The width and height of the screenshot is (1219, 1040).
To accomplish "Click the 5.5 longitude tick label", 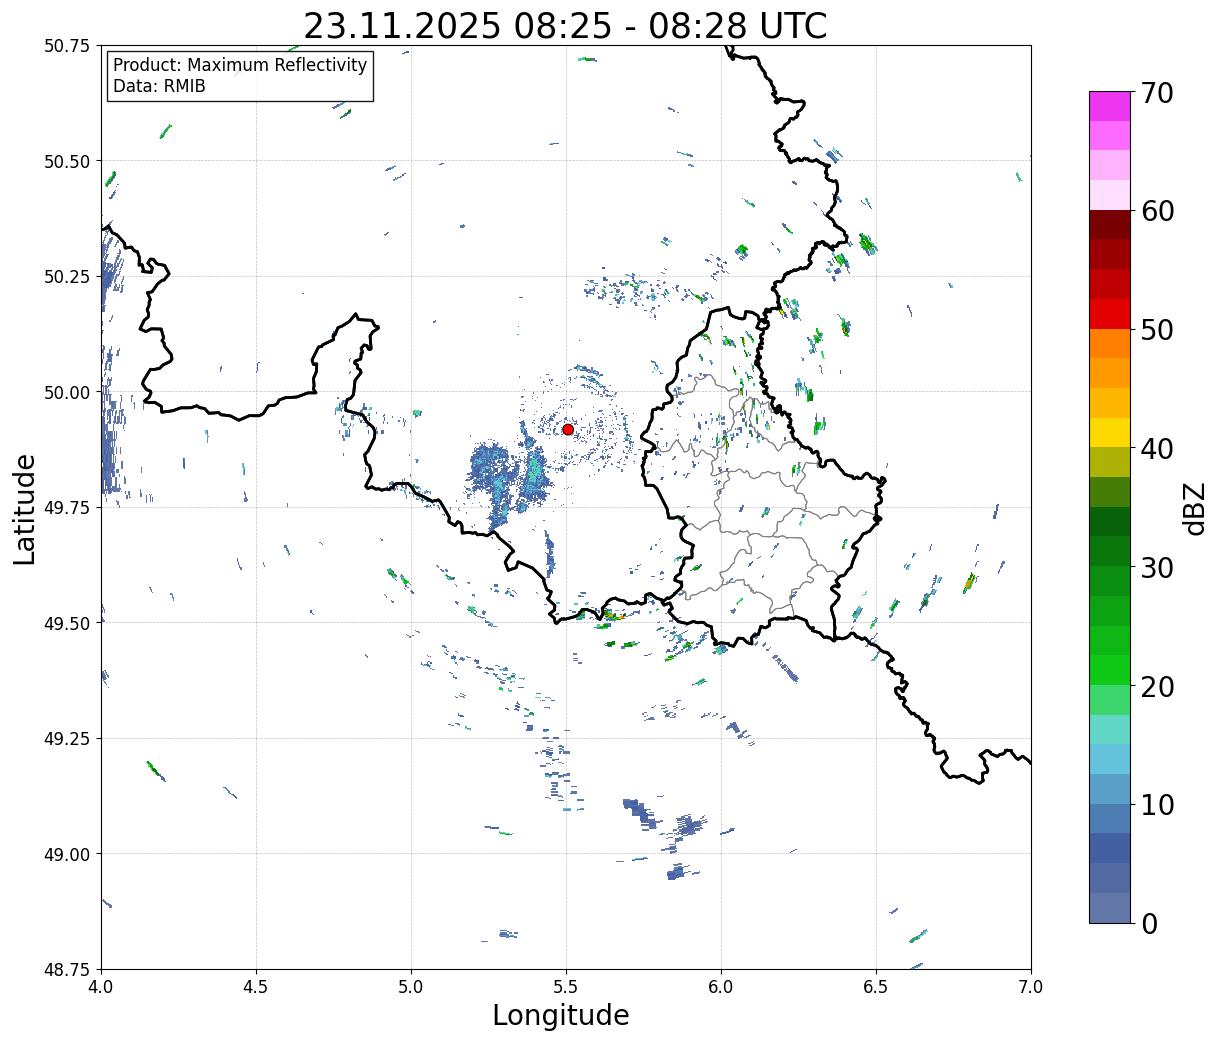I will click(566, 986).
